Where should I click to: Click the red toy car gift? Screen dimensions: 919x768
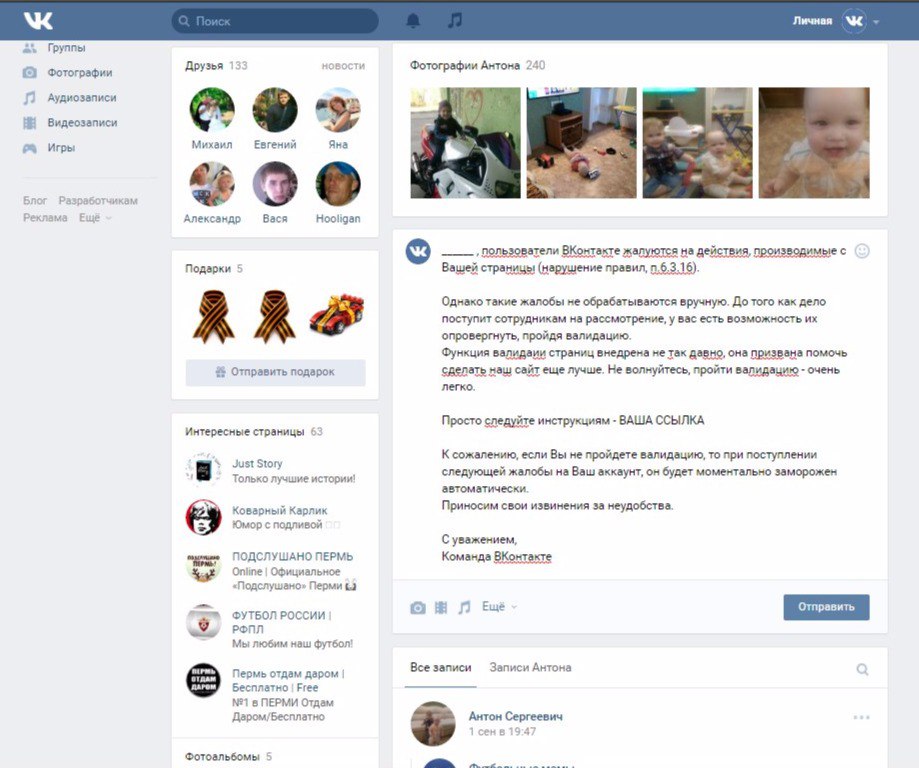[x=337, y=317]
